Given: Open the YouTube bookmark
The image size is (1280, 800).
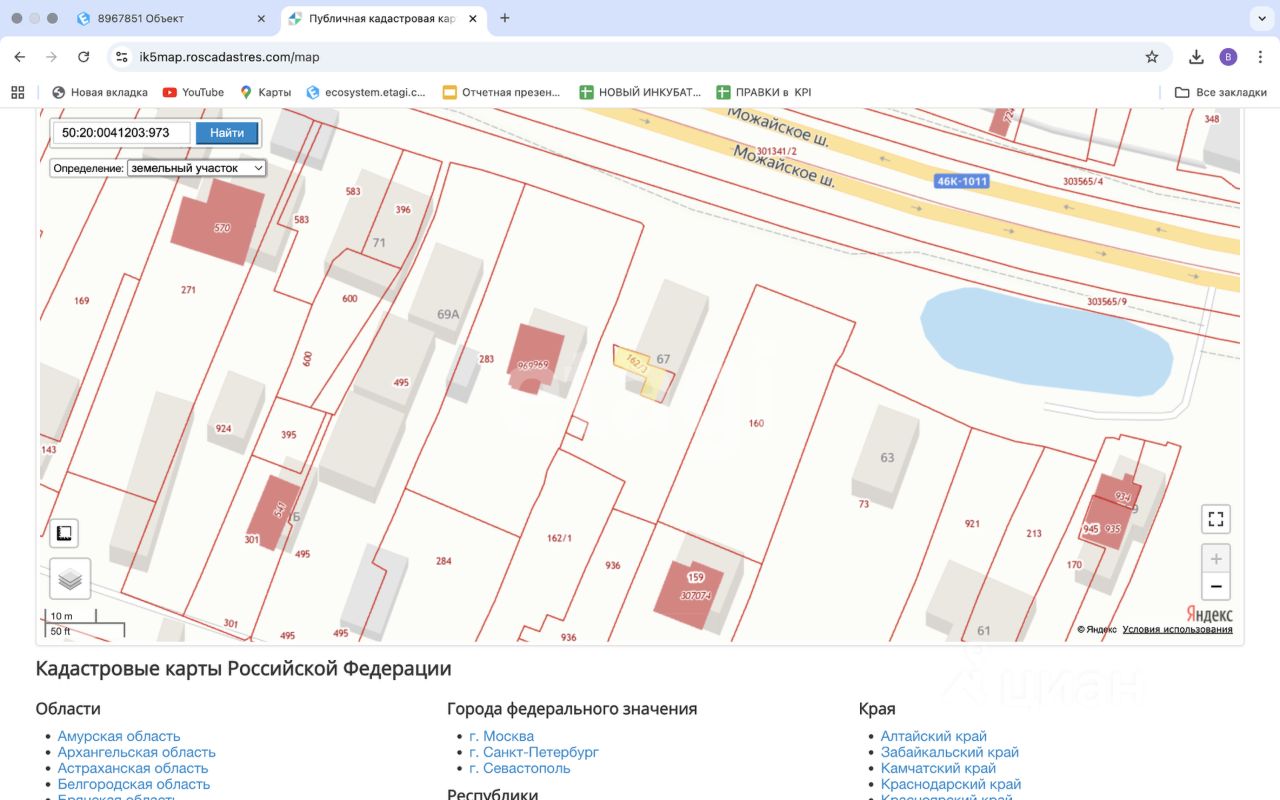Looking at the screenshot, I should click(x=194, y=92).
